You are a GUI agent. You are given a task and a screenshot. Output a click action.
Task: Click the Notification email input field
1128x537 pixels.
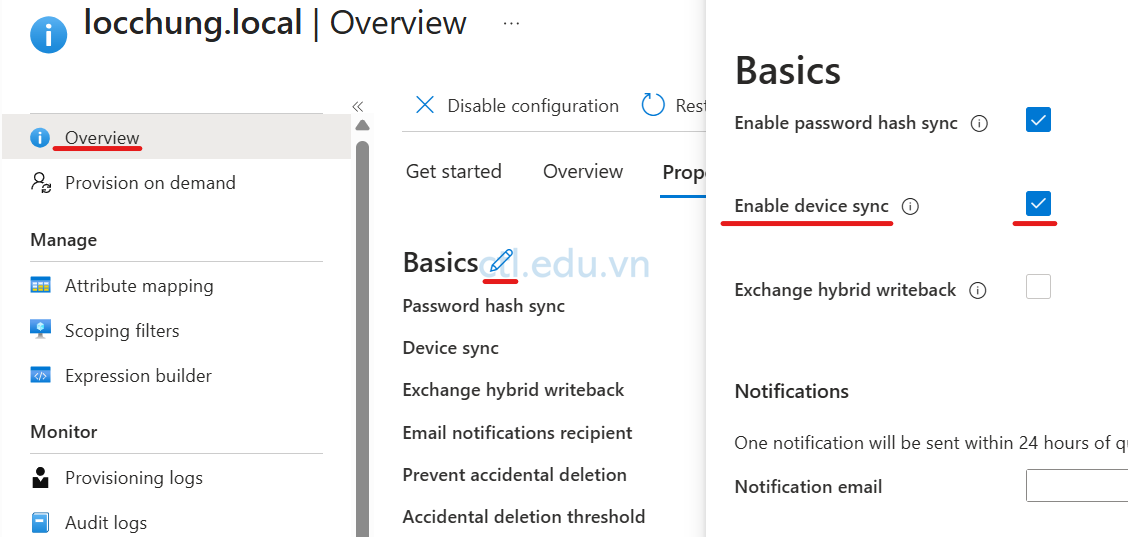1076,486
